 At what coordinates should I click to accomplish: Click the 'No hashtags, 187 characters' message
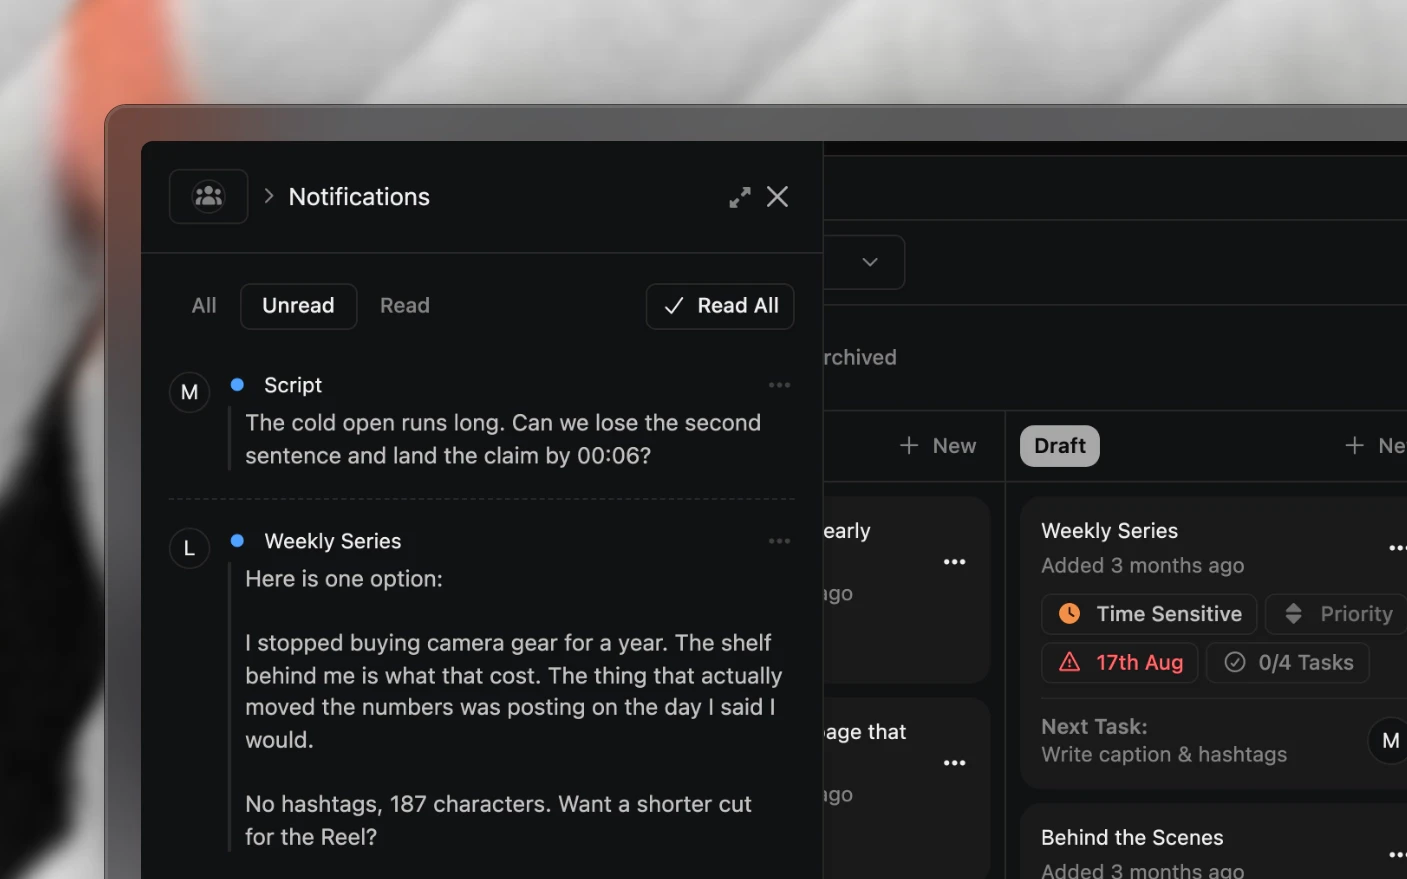tap(498, 820)
